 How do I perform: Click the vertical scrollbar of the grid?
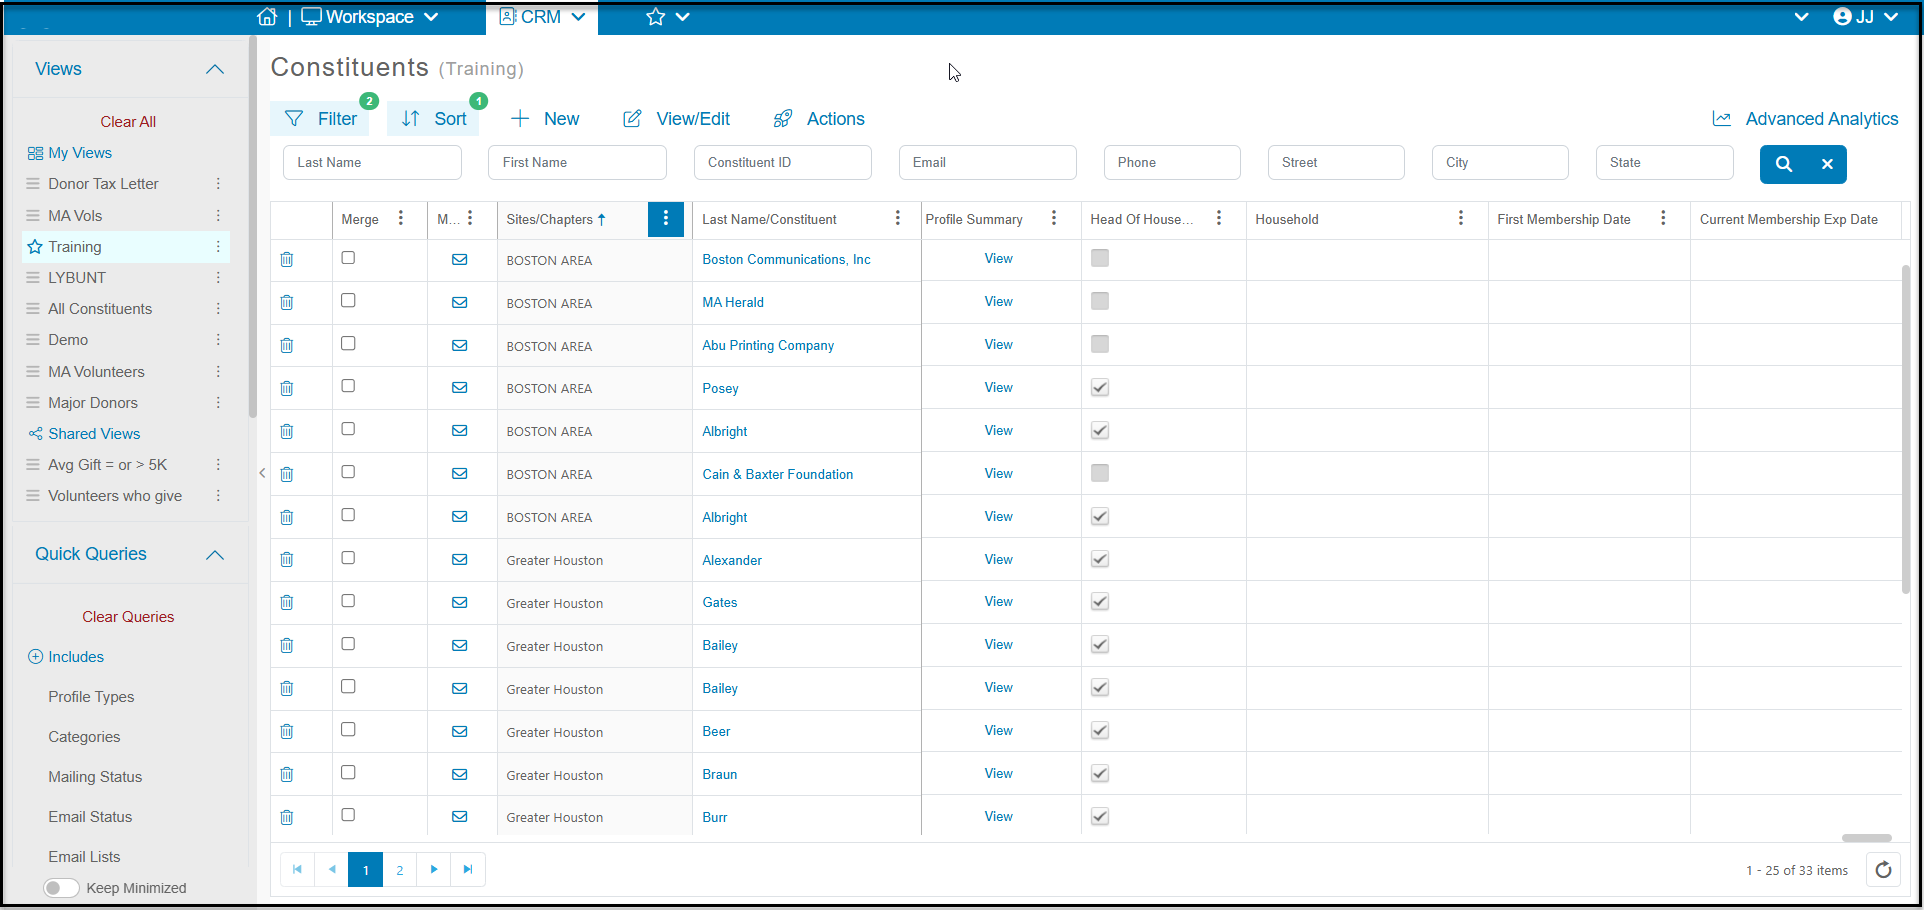click(1906, 430)
